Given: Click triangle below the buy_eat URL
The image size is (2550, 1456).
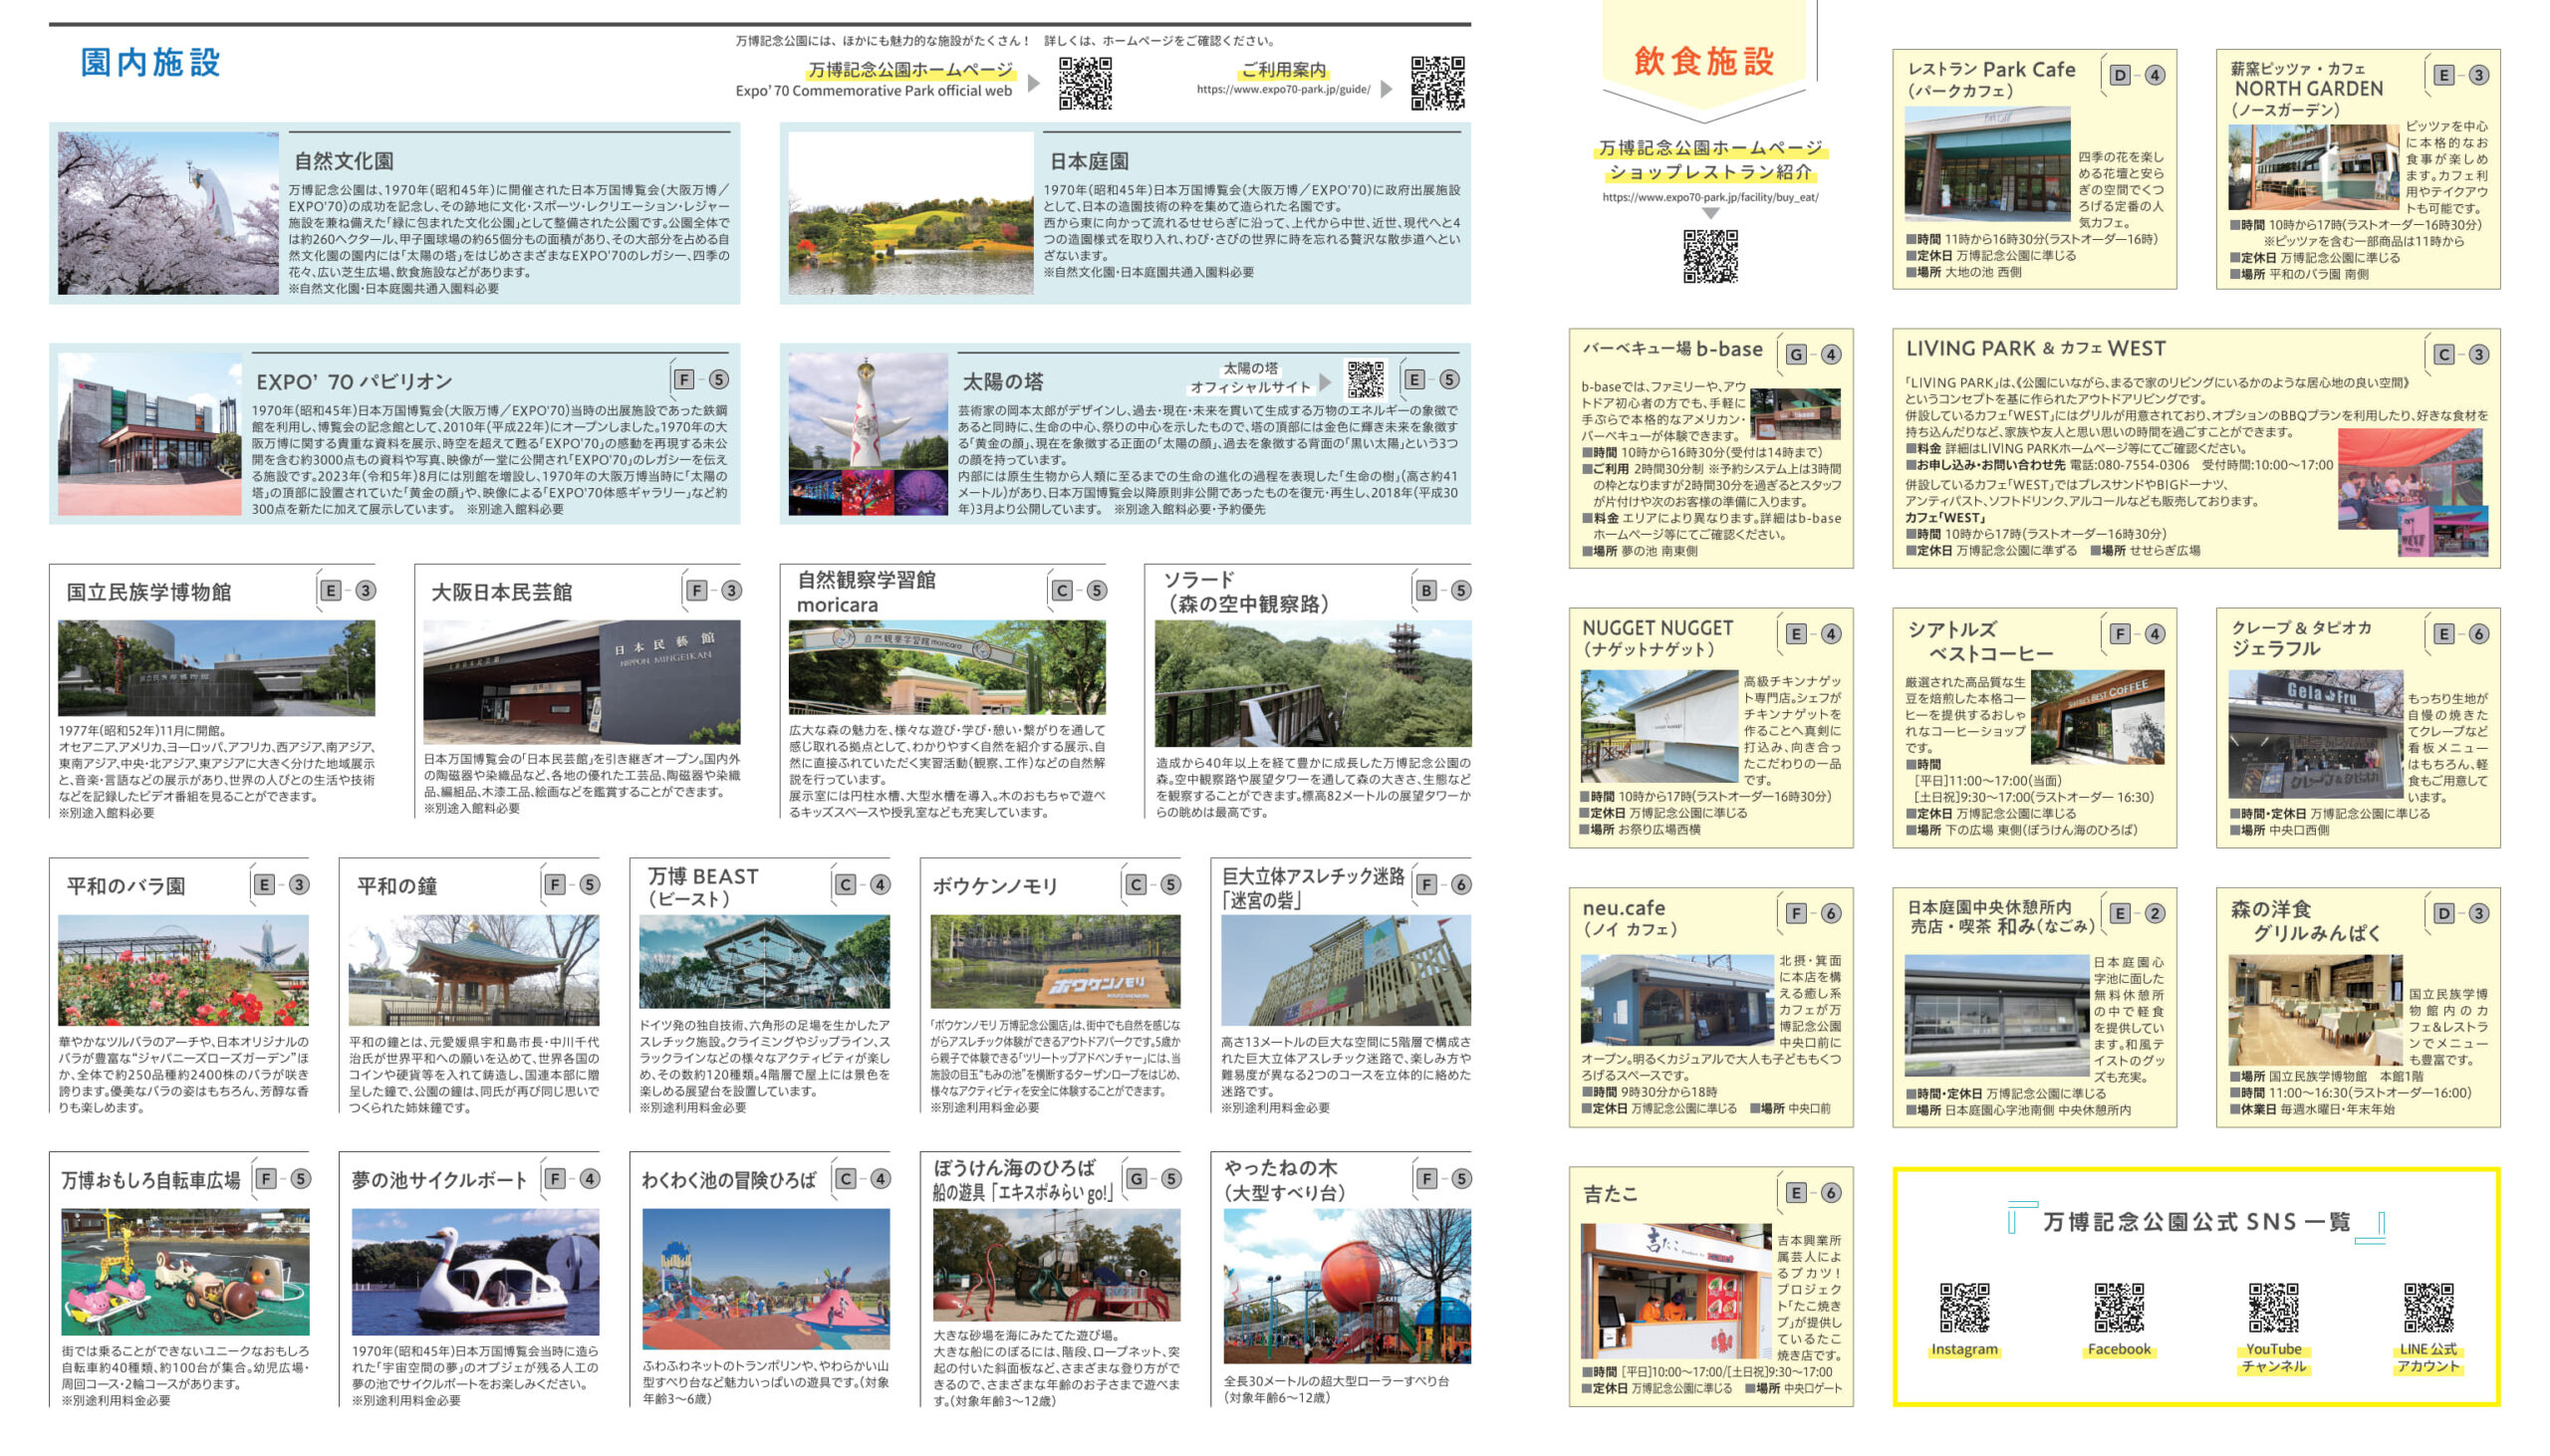Looking at the screenshot, I should [1710, 213].
